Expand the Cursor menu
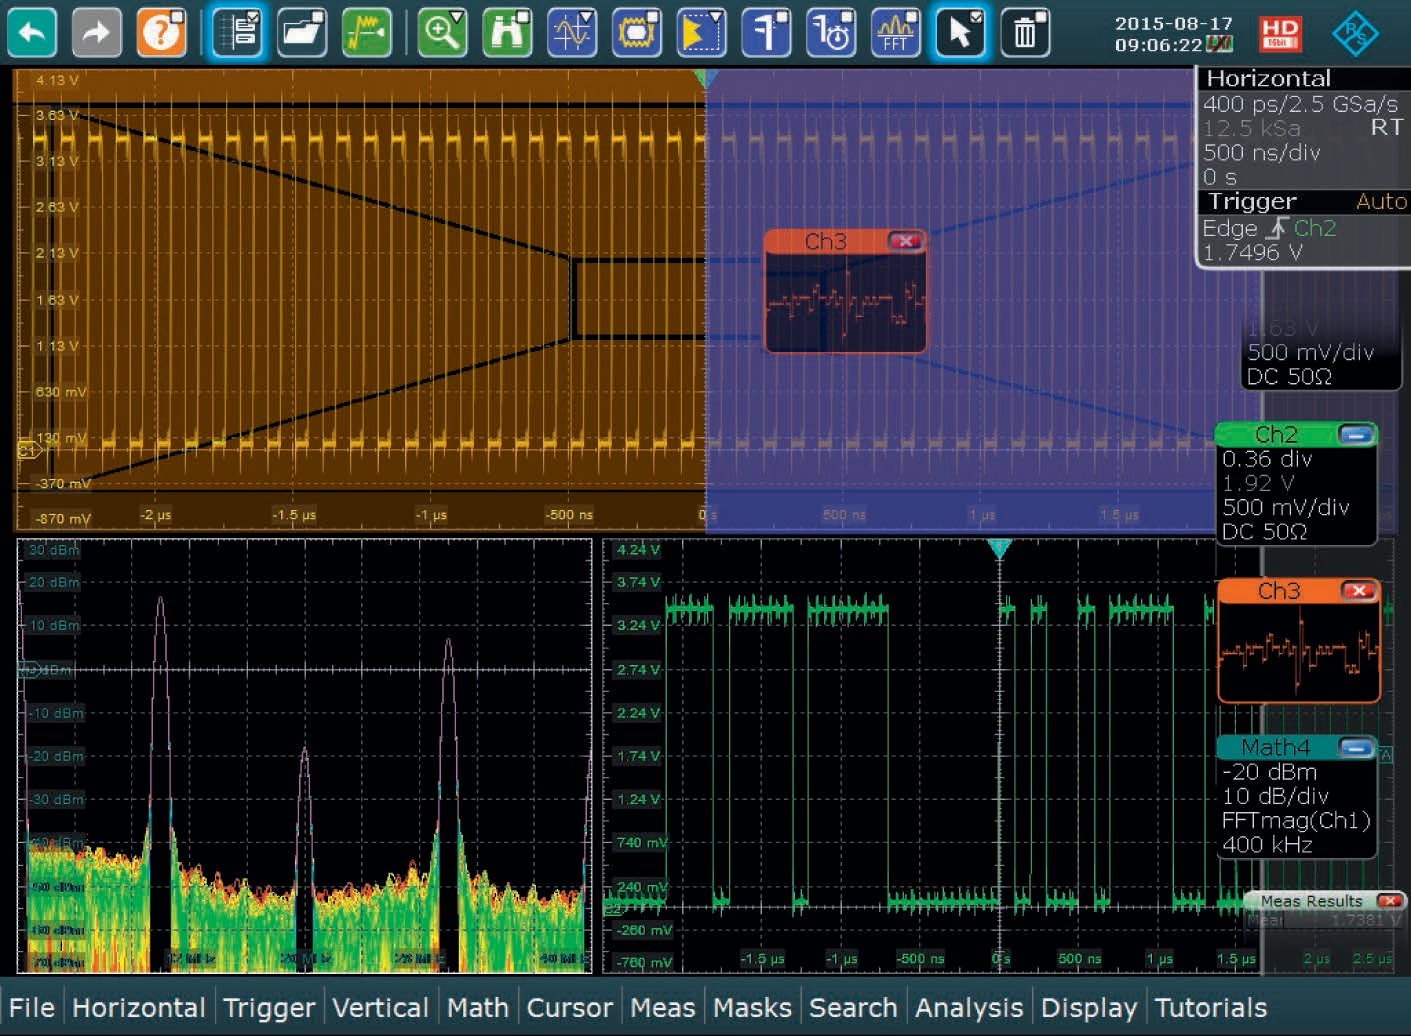Viewport: 1411px width, 1036px height. [569, 1008]
